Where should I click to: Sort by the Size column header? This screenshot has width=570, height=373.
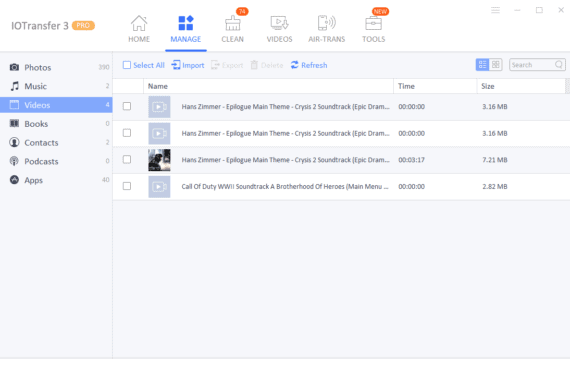coord(521,86)
